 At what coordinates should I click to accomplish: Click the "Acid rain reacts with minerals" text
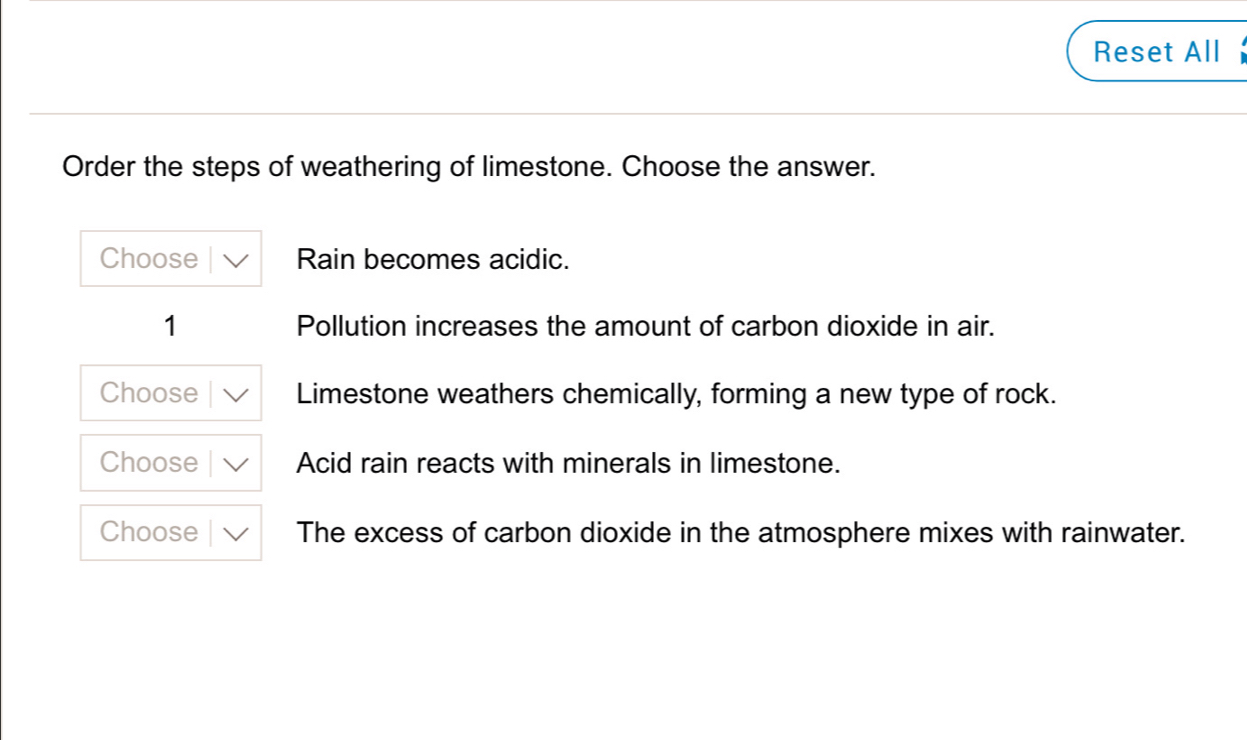click(x=567, y=464)
